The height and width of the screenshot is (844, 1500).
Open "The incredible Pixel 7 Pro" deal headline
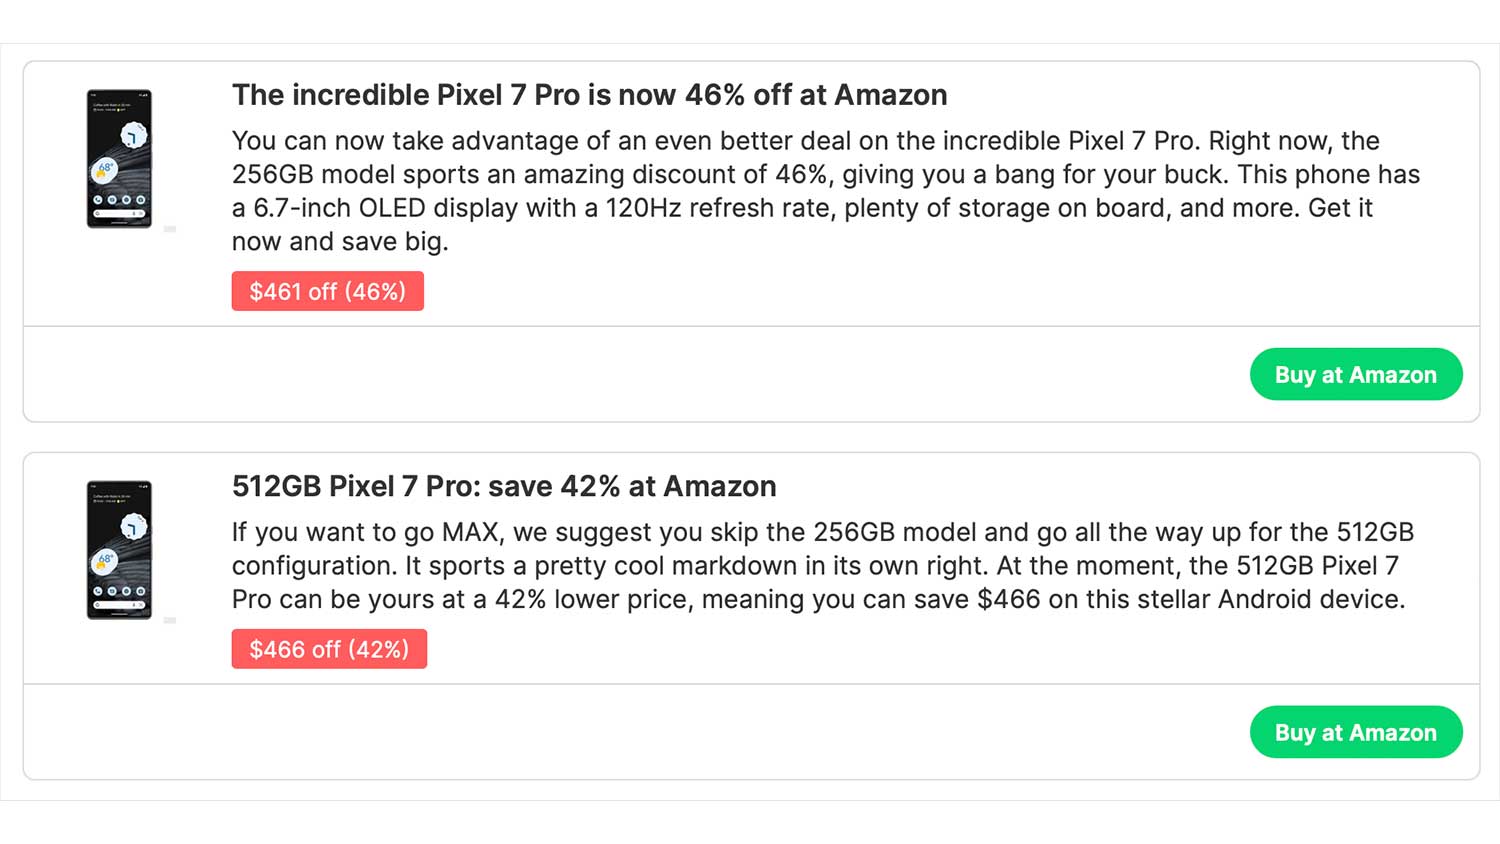click(589, 95)
